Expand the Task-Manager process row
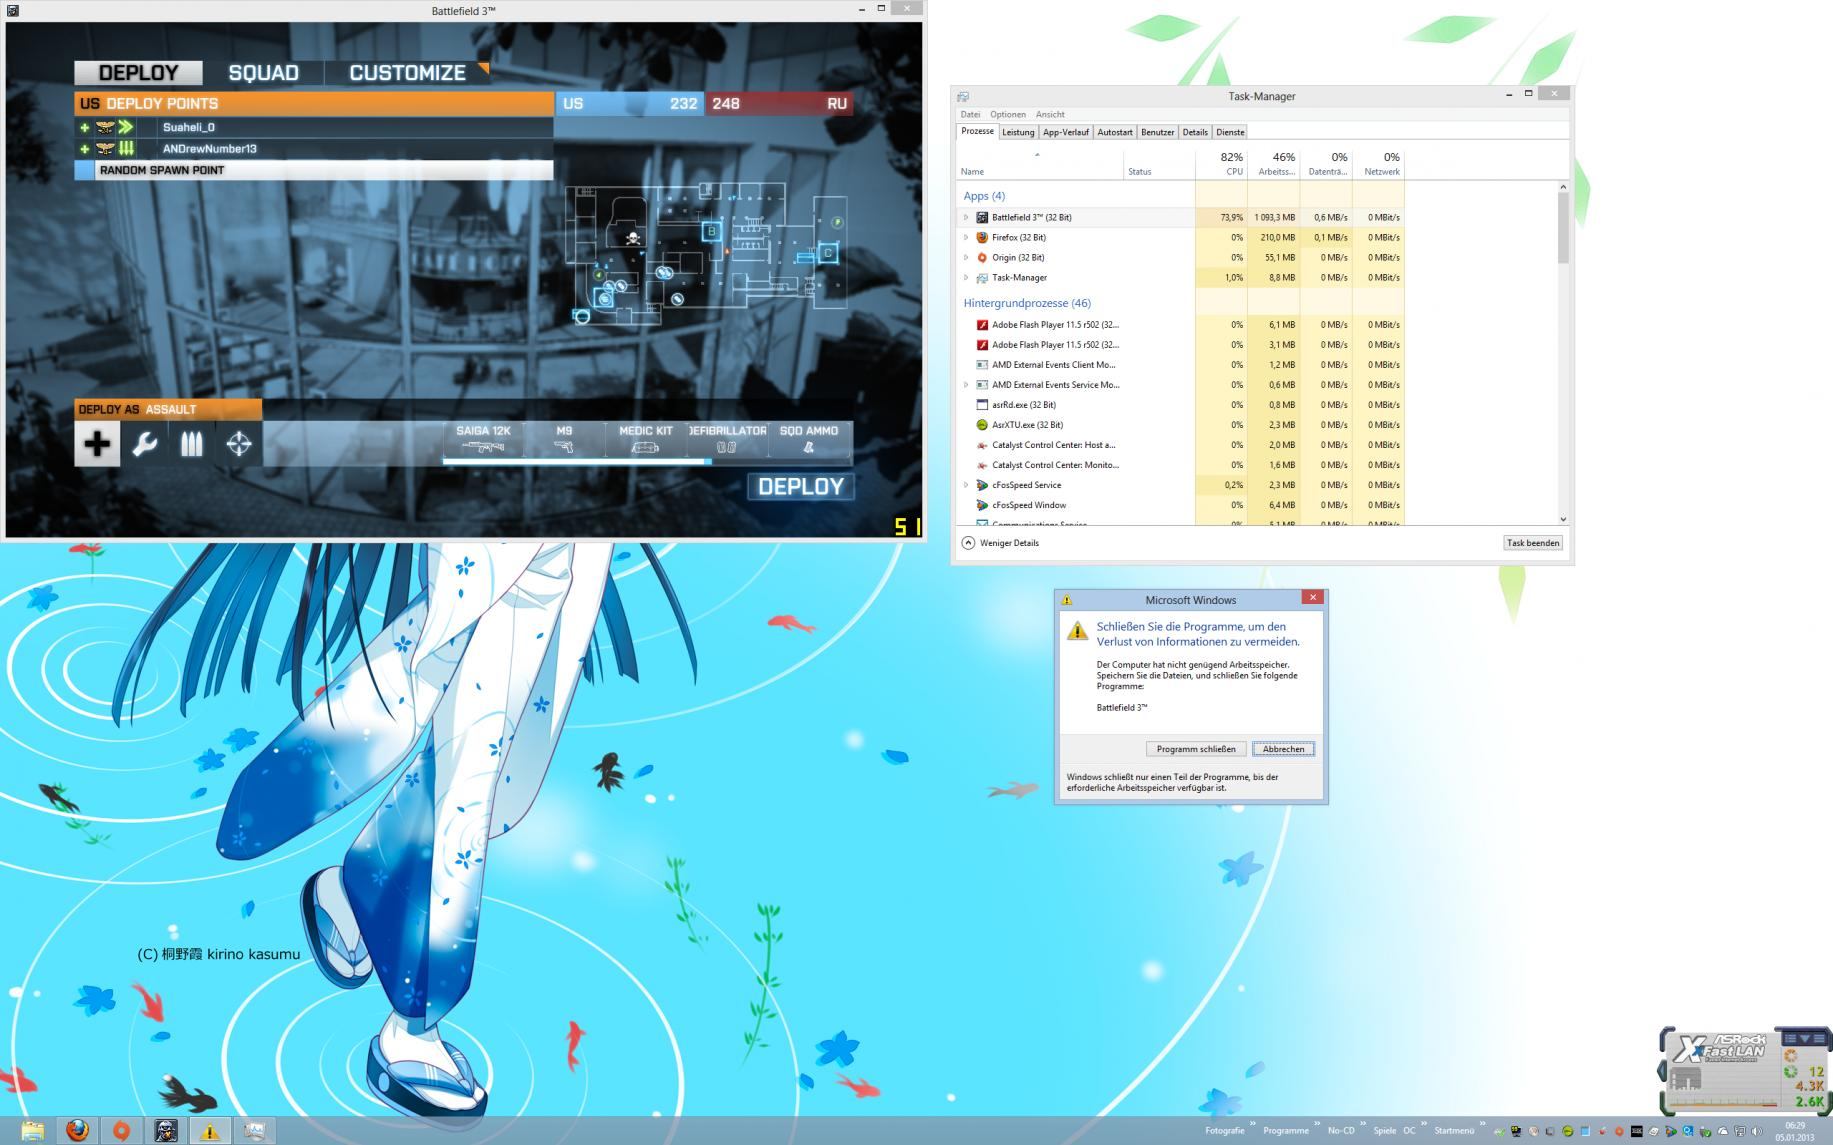 coord(966,277)
